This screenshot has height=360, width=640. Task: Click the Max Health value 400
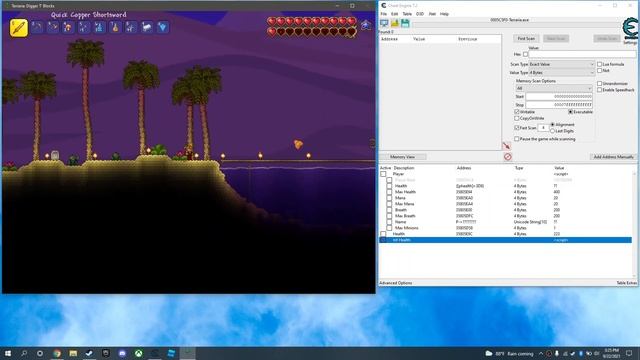557,192
